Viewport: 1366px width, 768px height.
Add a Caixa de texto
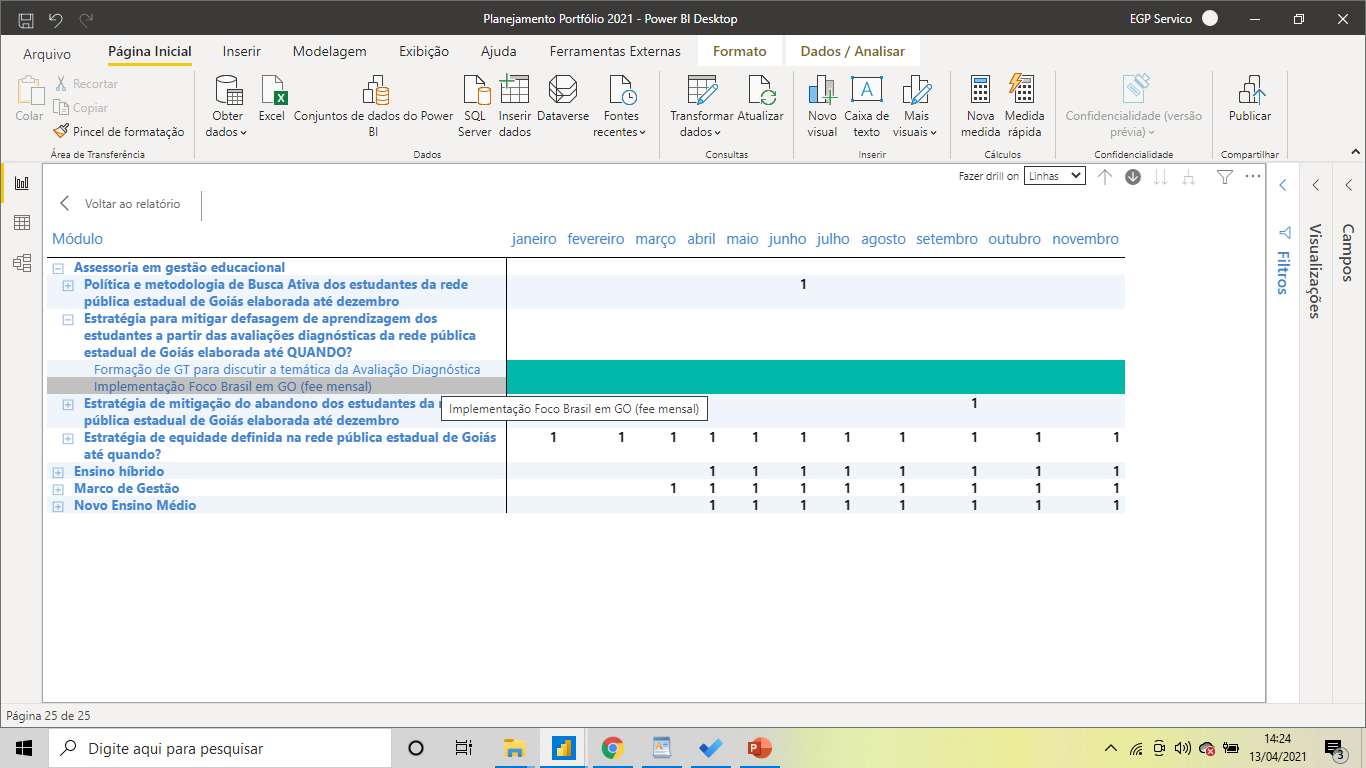click(867, 107)
